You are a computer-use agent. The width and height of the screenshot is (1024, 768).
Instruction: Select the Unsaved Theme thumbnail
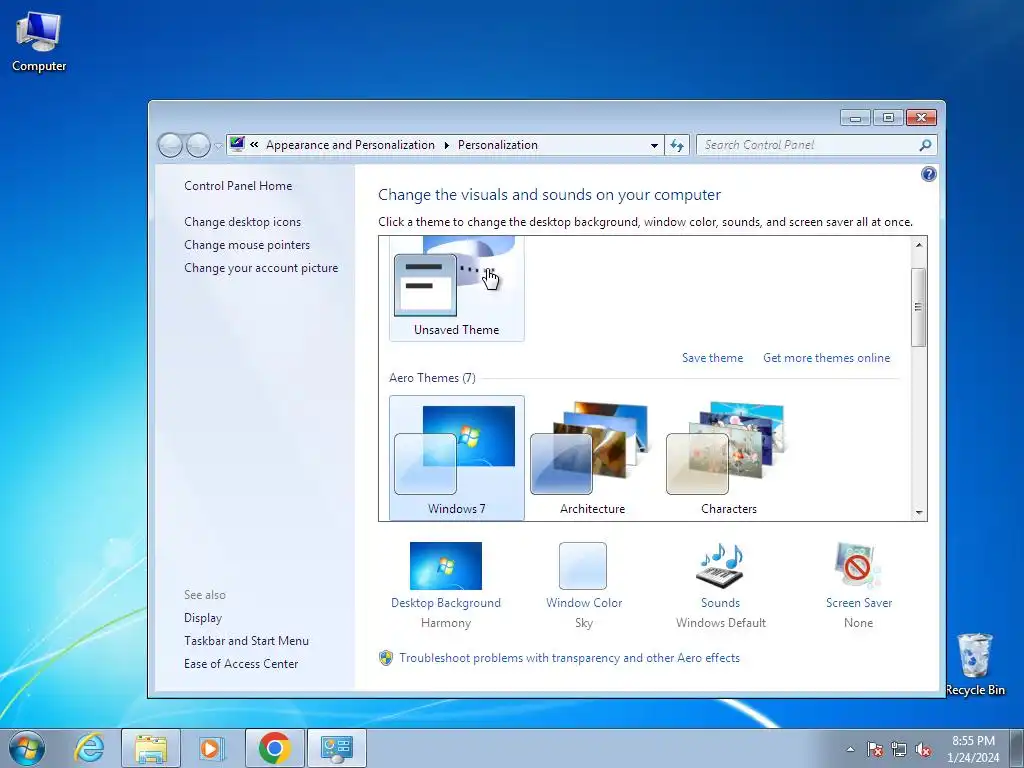pos(456,287)
